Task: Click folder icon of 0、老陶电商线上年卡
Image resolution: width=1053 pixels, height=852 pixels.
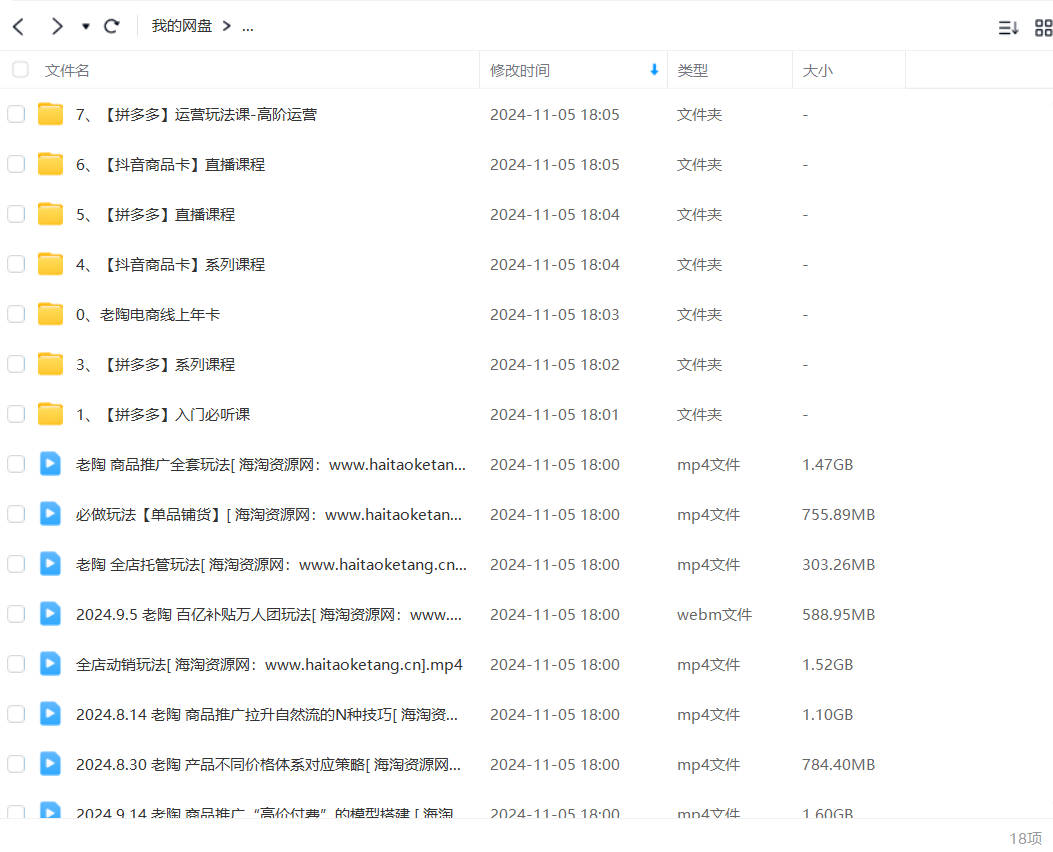Action: coord(50,314)
